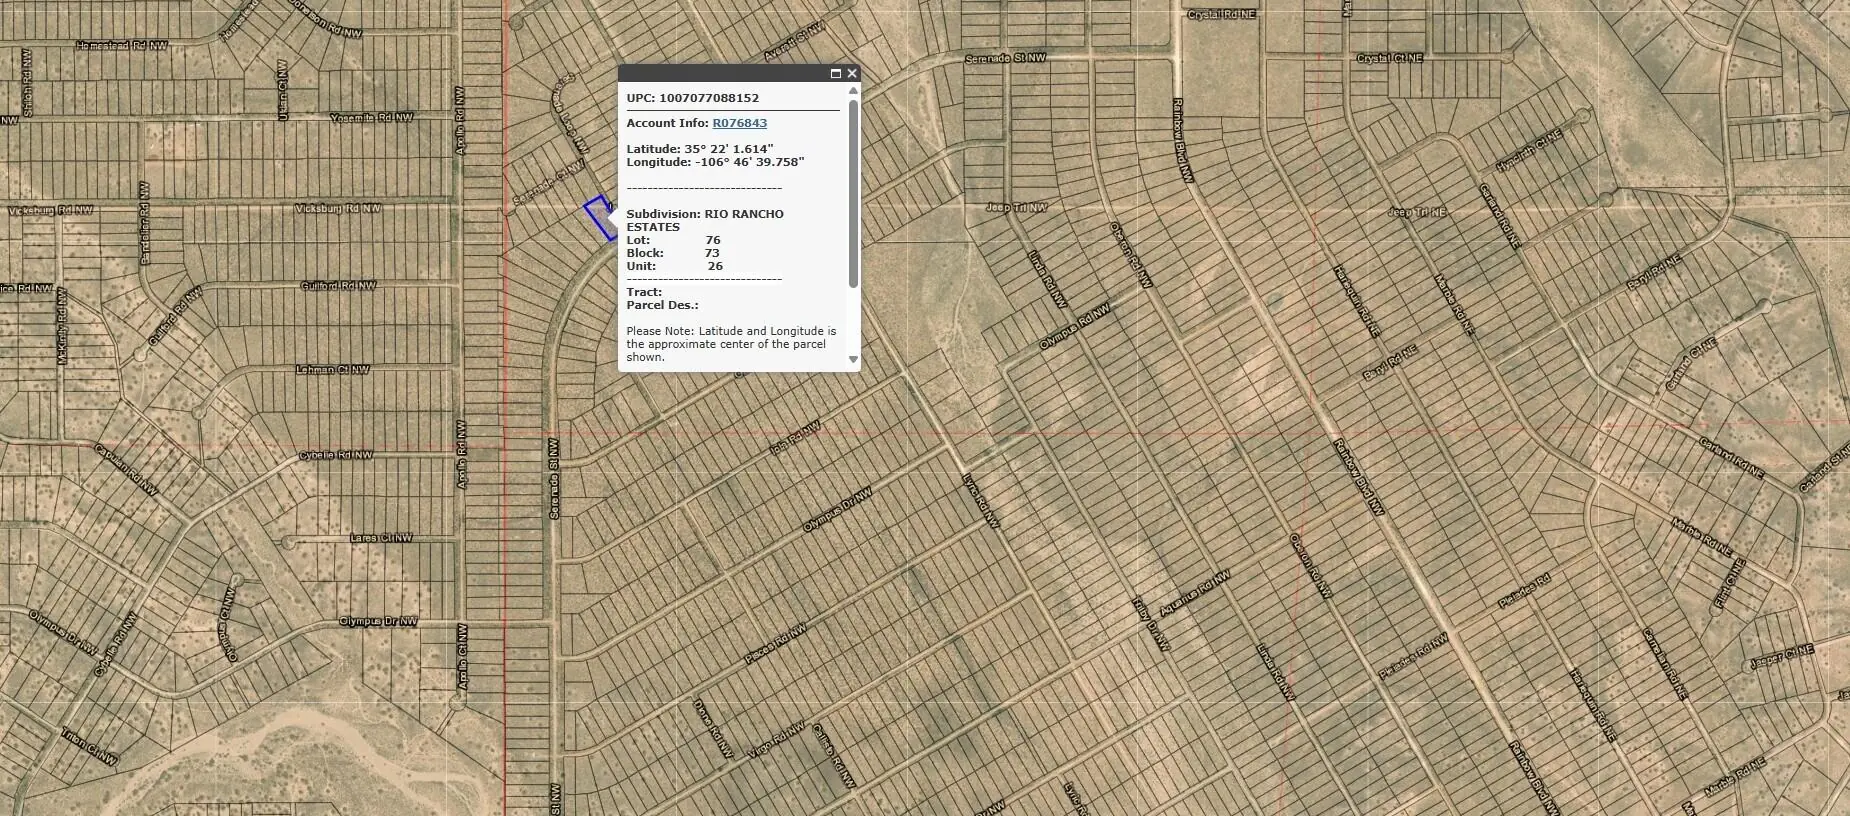The image size is (1850, 816).
Task: Click the Jeep Trl NW map label
Action: pos(1017,208)
